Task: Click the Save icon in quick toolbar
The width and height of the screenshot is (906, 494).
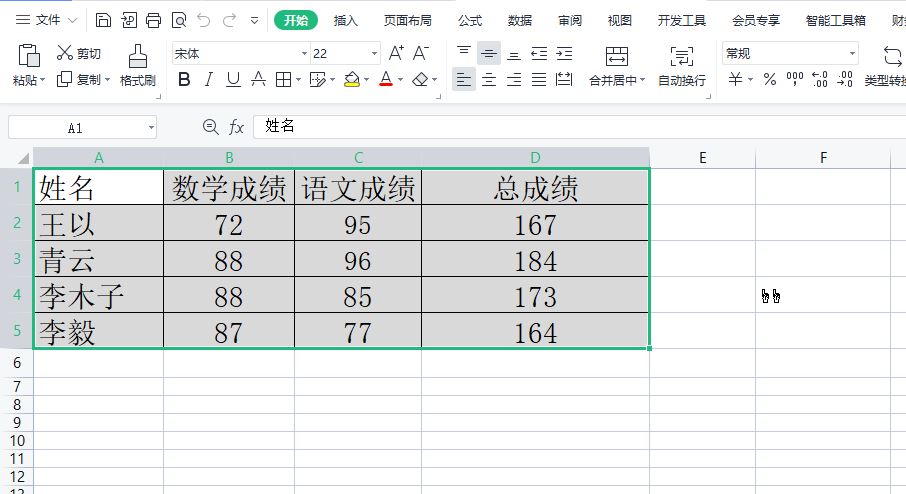Action: click(x=103, y=20)
